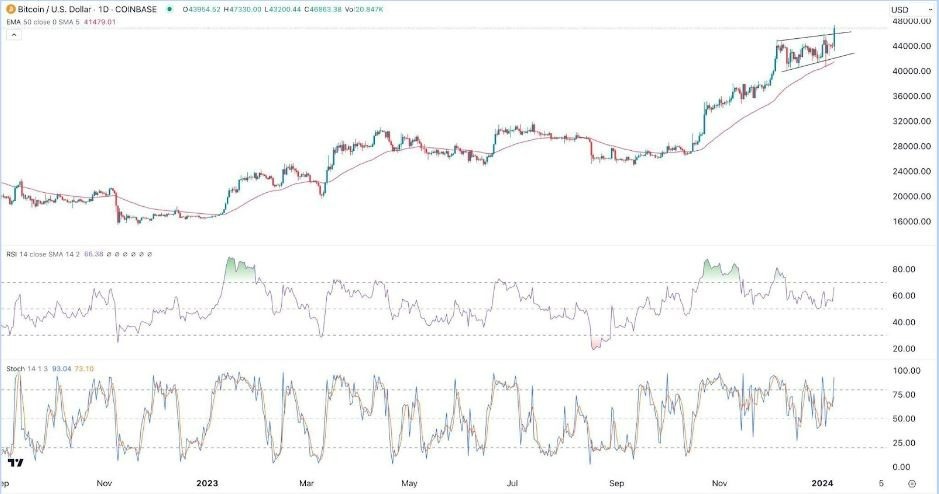Click the 32000.00 price axis label

click(x=910, y=121)
